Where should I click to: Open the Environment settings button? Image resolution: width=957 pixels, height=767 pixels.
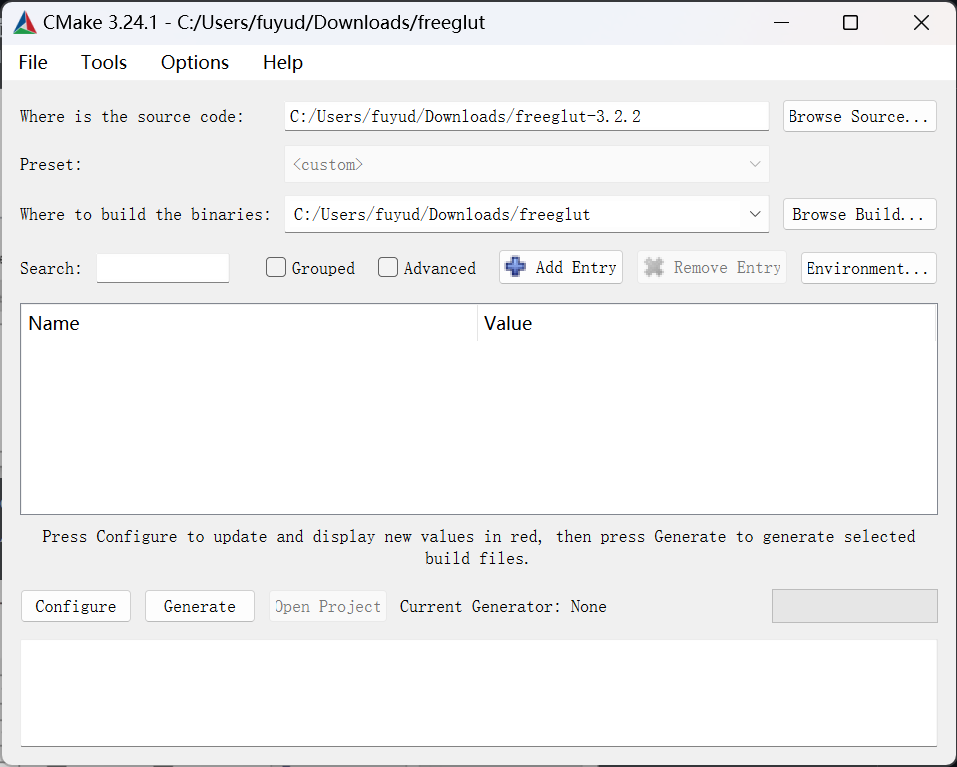pyautogui.click(x=868, y=268)
